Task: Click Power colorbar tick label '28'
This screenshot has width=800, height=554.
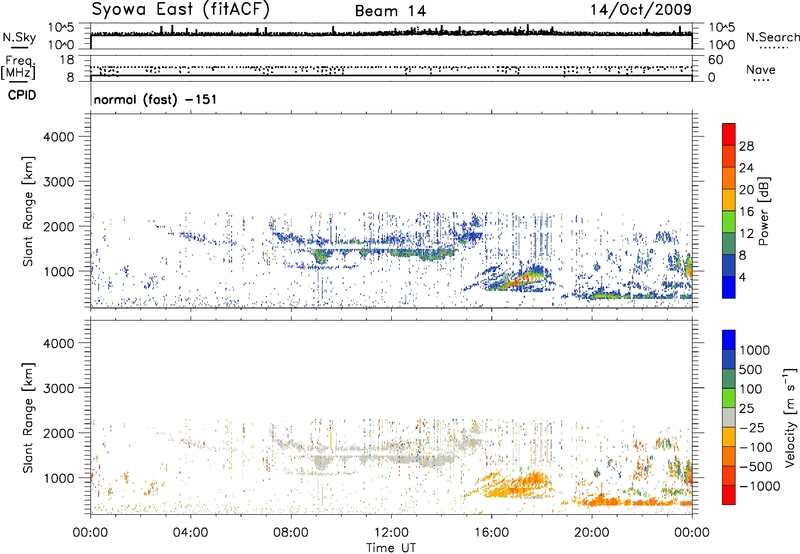Action: point(746,146)
